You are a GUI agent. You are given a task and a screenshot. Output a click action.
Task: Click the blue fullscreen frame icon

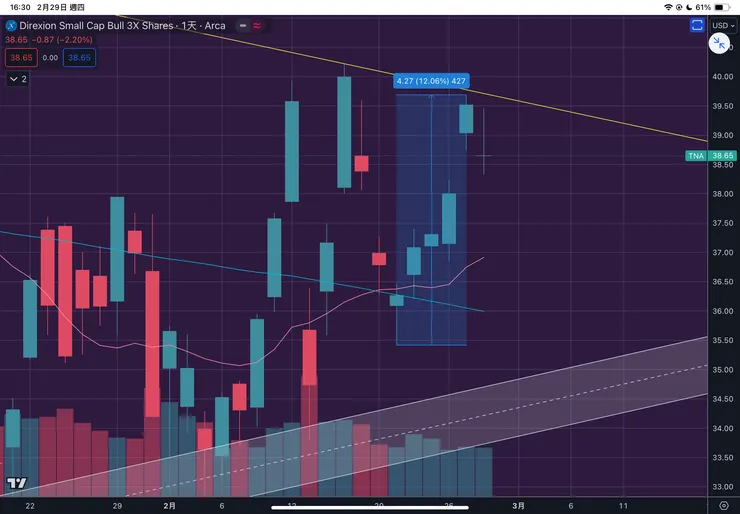[x=697, y=25]
